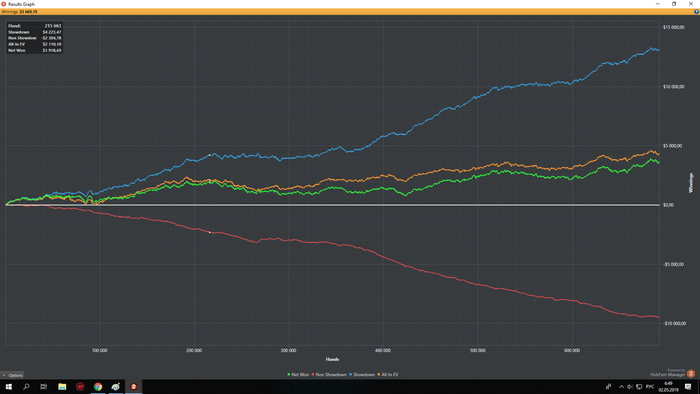Open the Windows Start menu
This screenshot has width=700, height=394.
[8, 386]
